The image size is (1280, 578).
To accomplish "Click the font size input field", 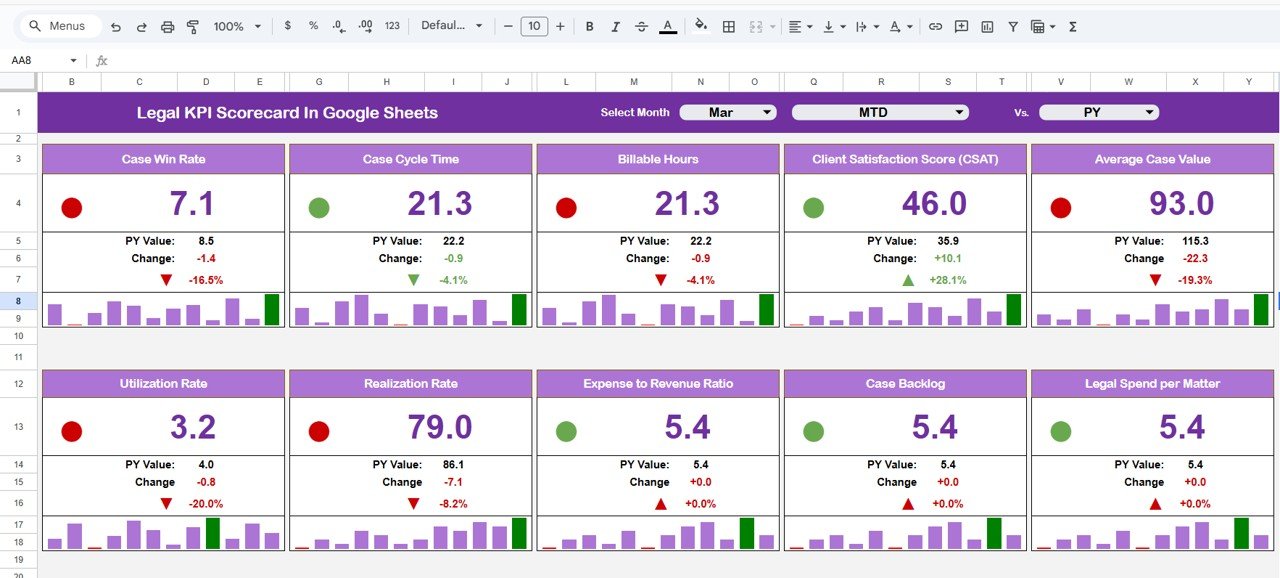I will click(x=534, y=26).
